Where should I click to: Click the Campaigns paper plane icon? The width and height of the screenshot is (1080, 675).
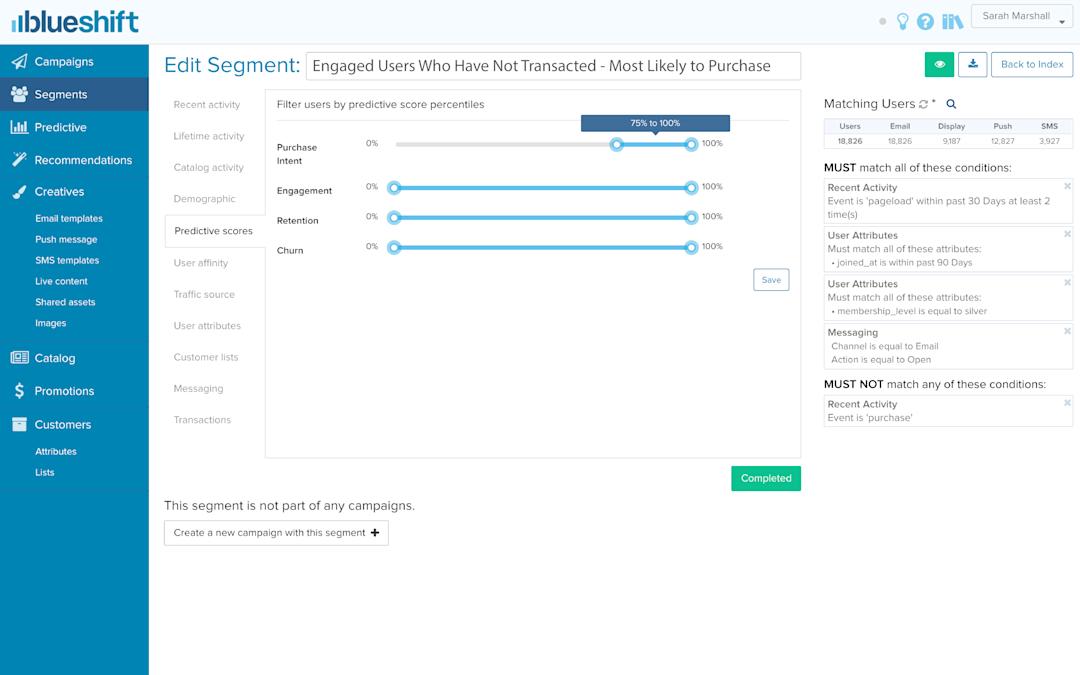pyautogui.click(x=19, y=61)
